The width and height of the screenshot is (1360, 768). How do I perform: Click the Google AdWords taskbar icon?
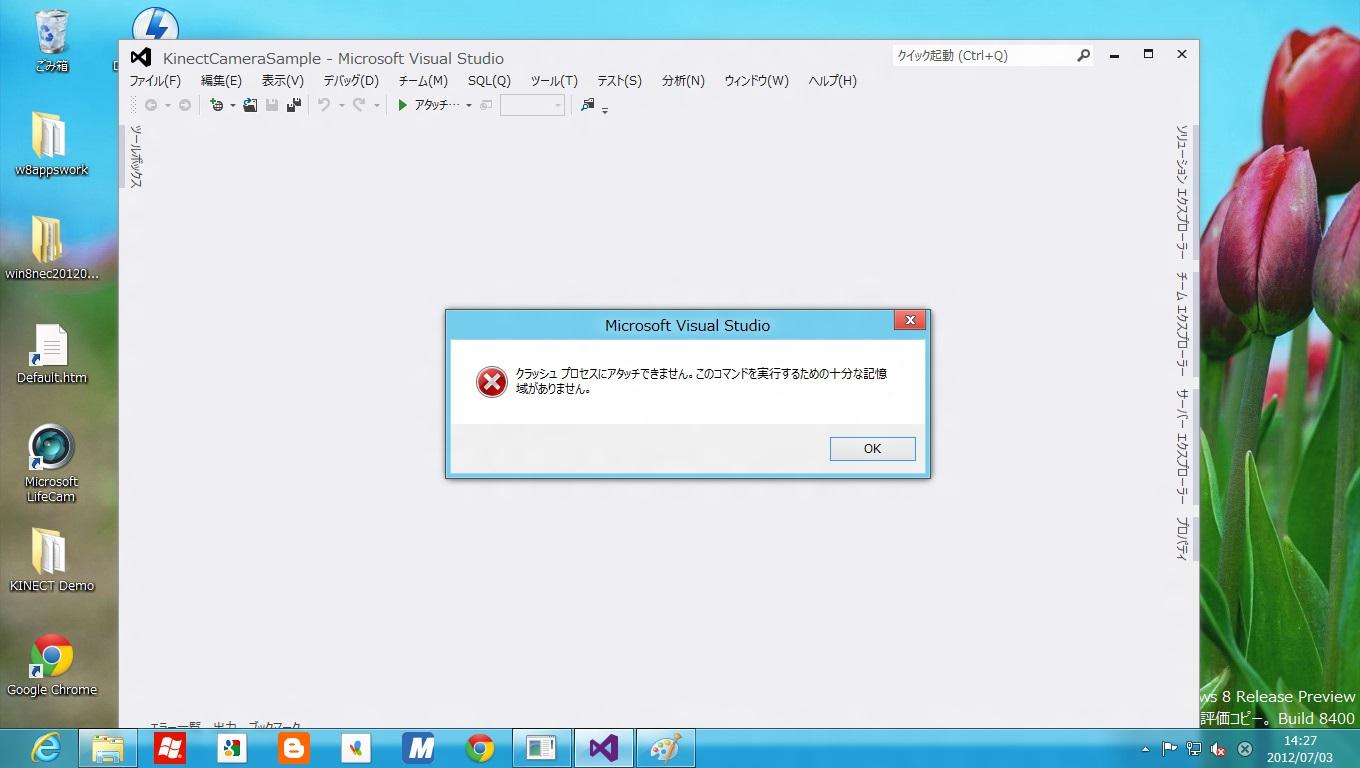tap(356, 748)
